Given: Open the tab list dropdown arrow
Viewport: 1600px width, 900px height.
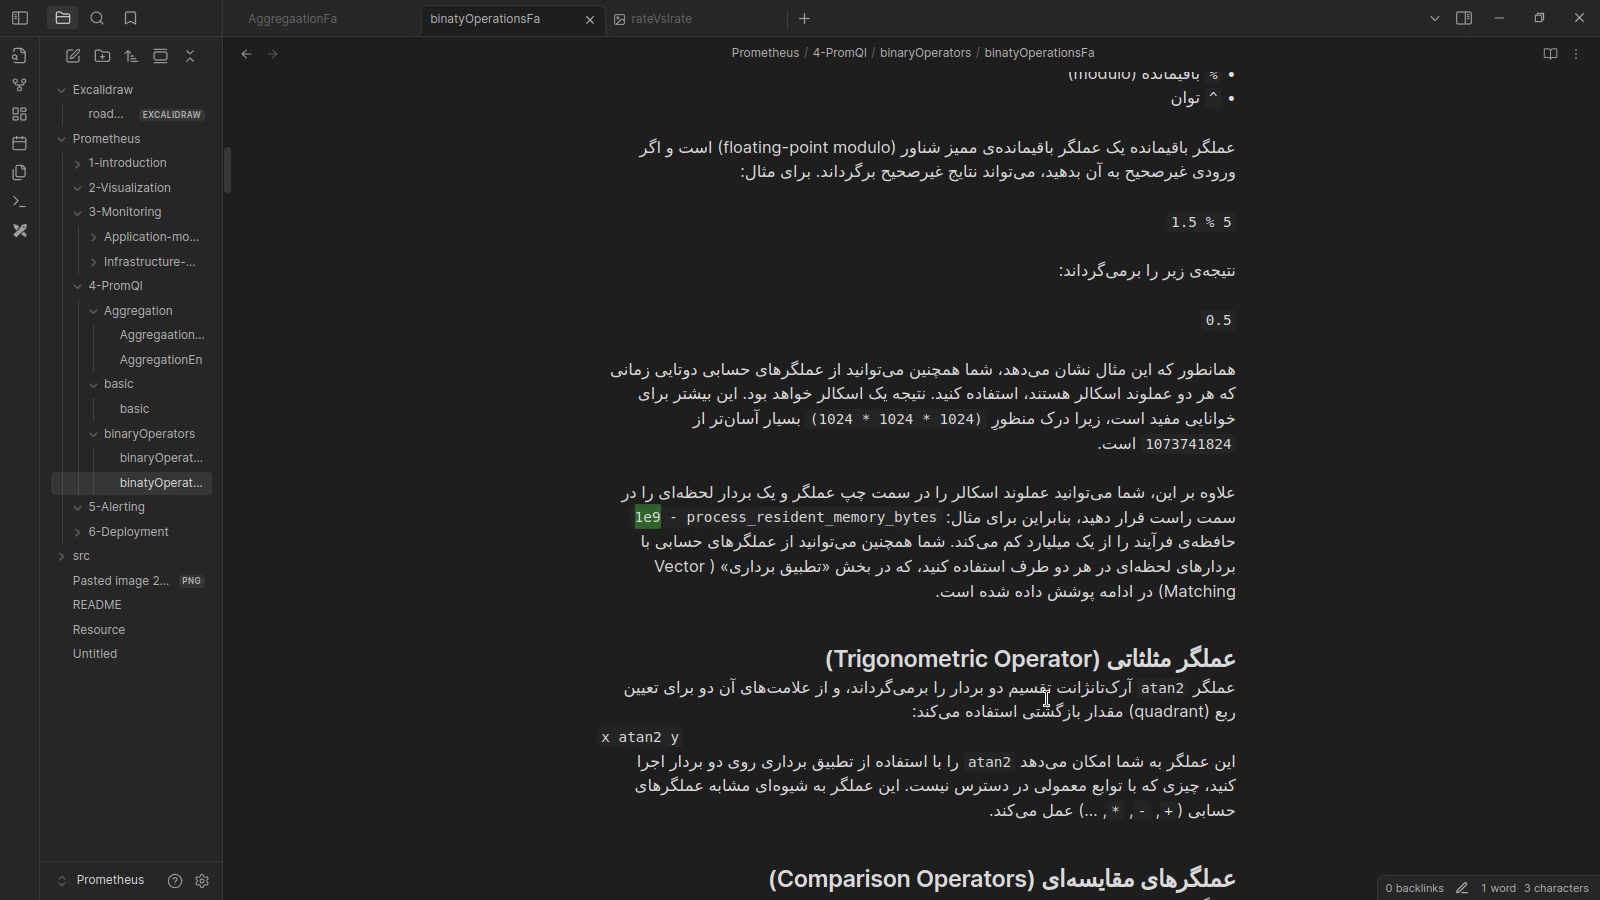Looking at the screenshot, I should point(1435,18).
